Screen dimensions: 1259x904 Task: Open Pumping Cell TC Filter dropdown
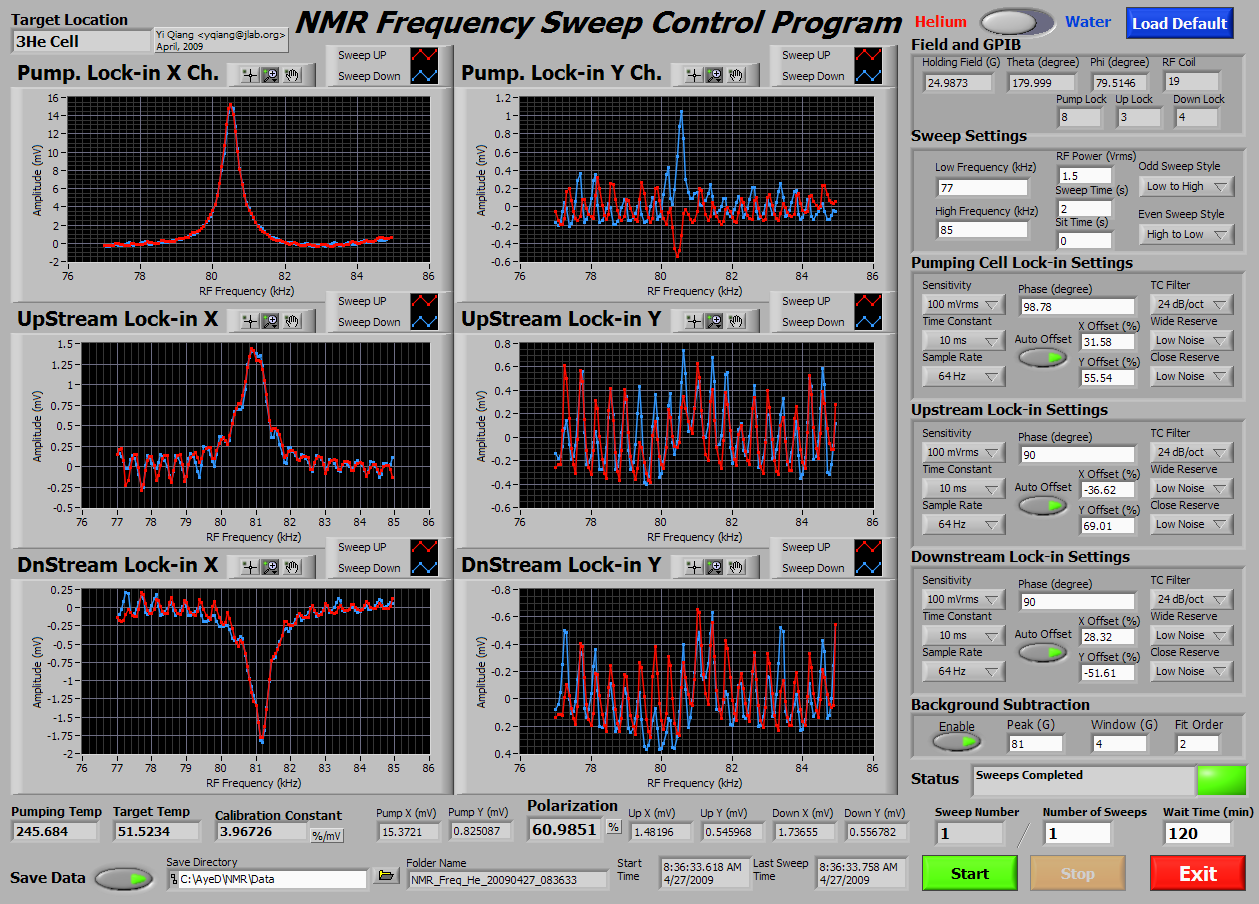point(1192,304)
